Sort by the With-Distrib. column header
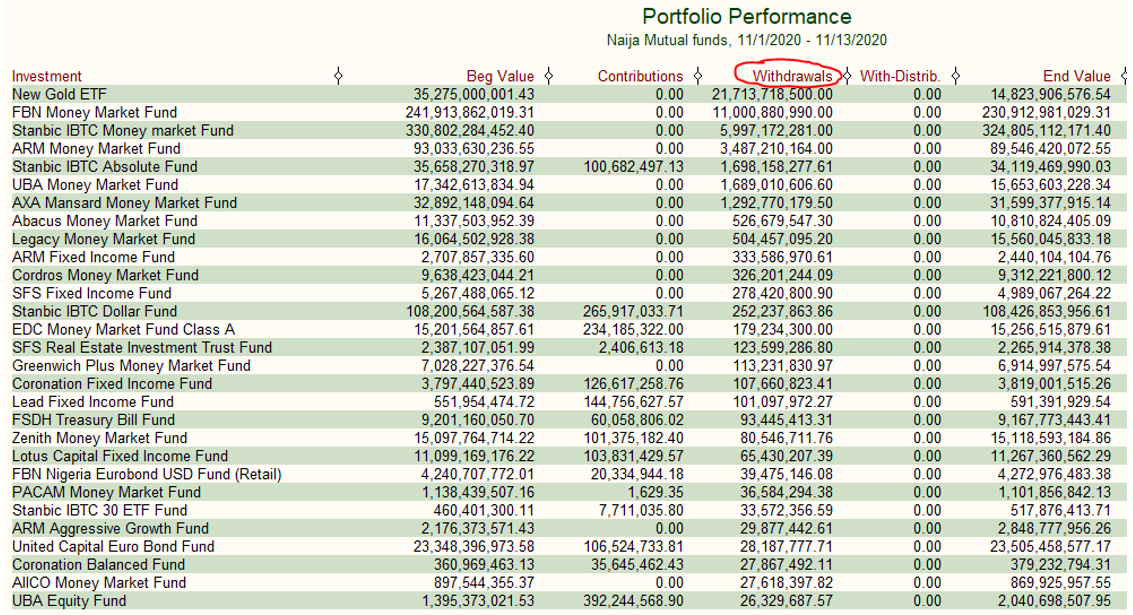The image size is (1133, 615). (x=900, y=76)
